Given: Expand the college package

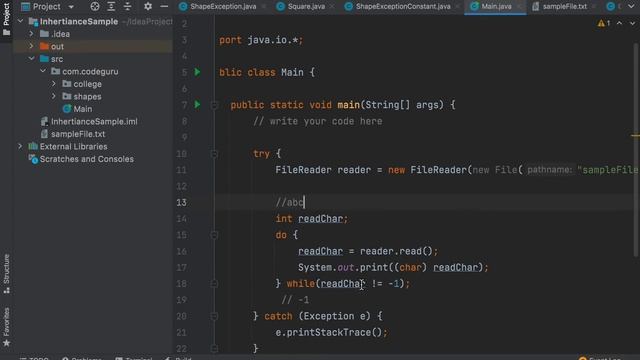Looking at the screenshot, I should 54,84.
